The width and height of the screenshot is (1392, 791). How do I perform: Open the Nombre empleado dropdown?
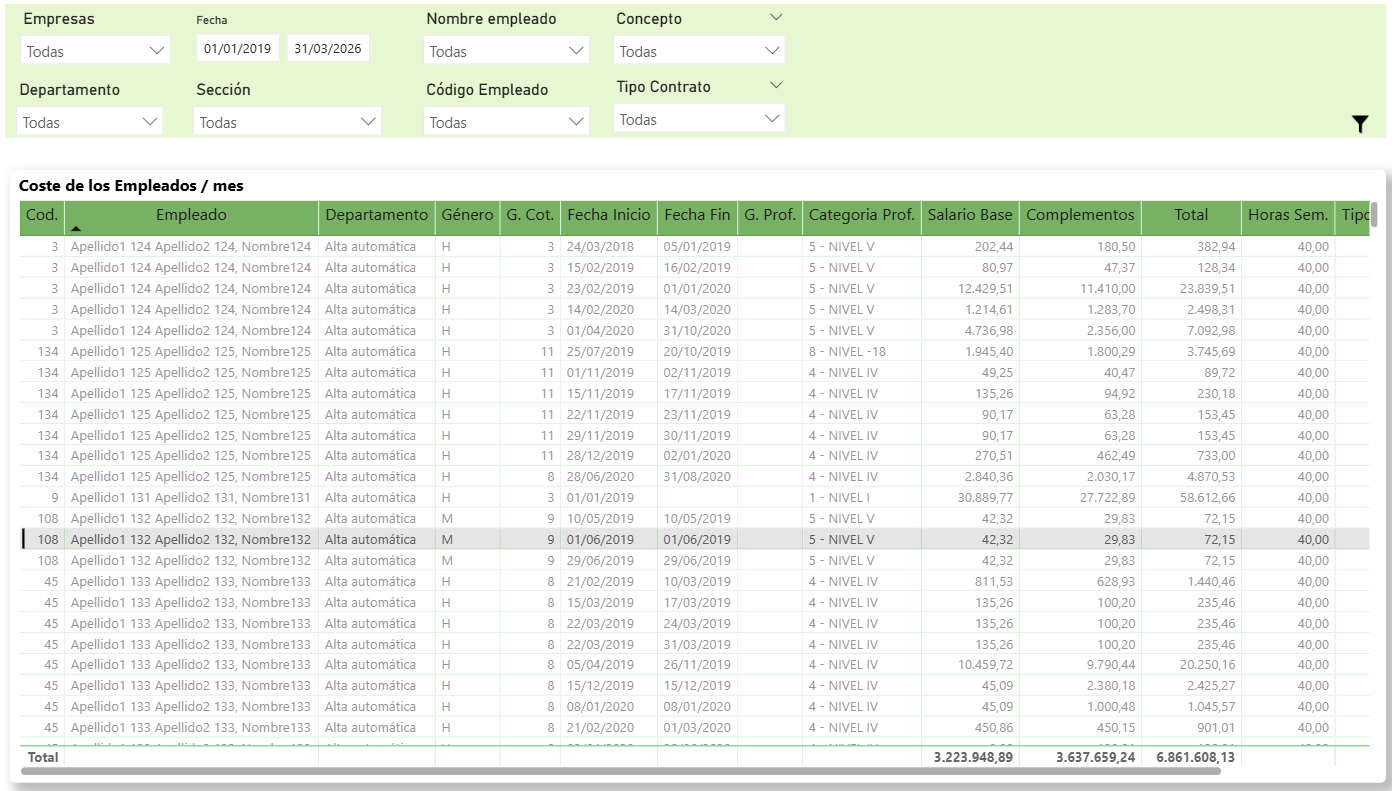[x=506, y=51]
